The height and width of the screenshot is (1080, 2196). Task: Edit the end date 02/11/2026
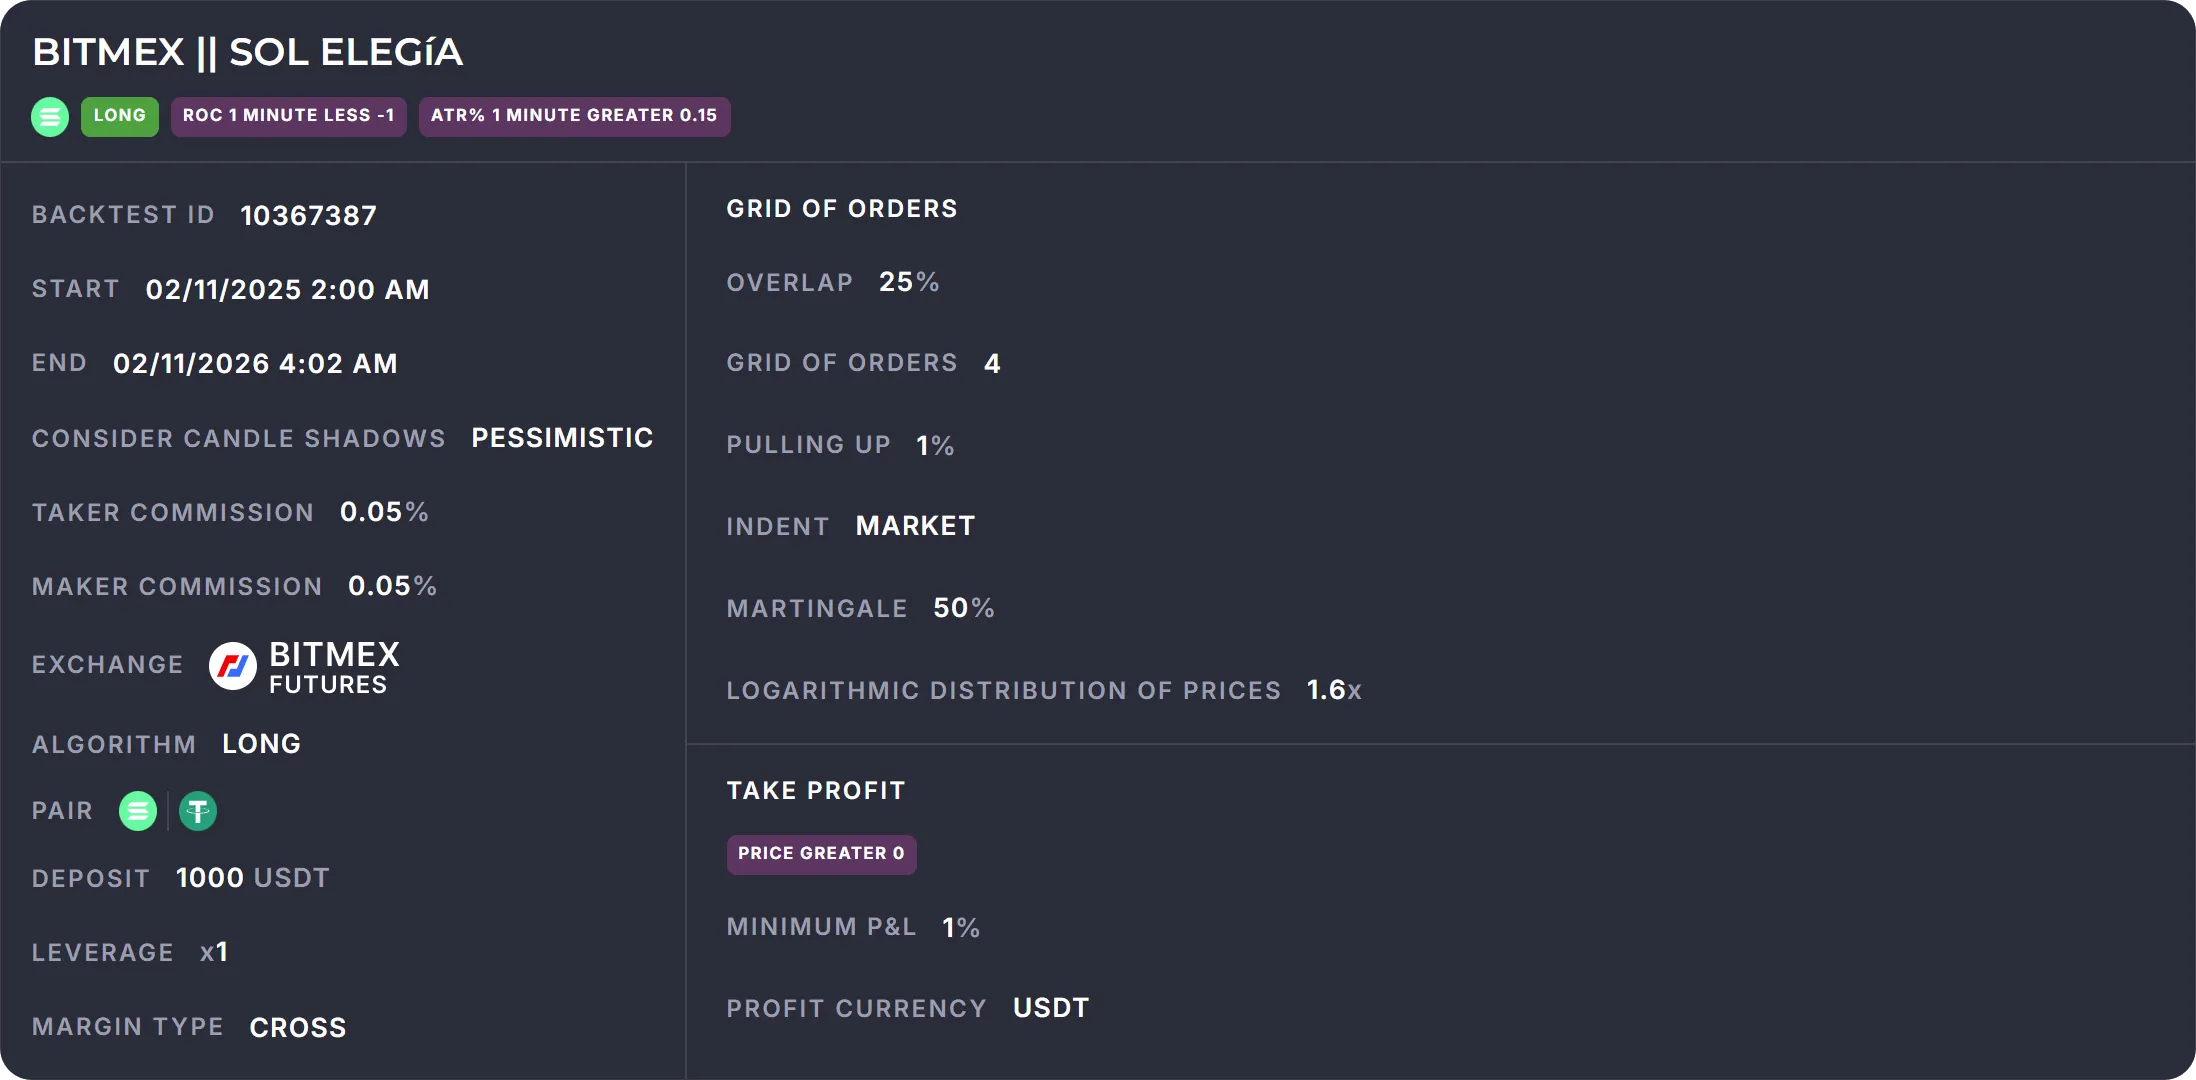click(254, 363)
